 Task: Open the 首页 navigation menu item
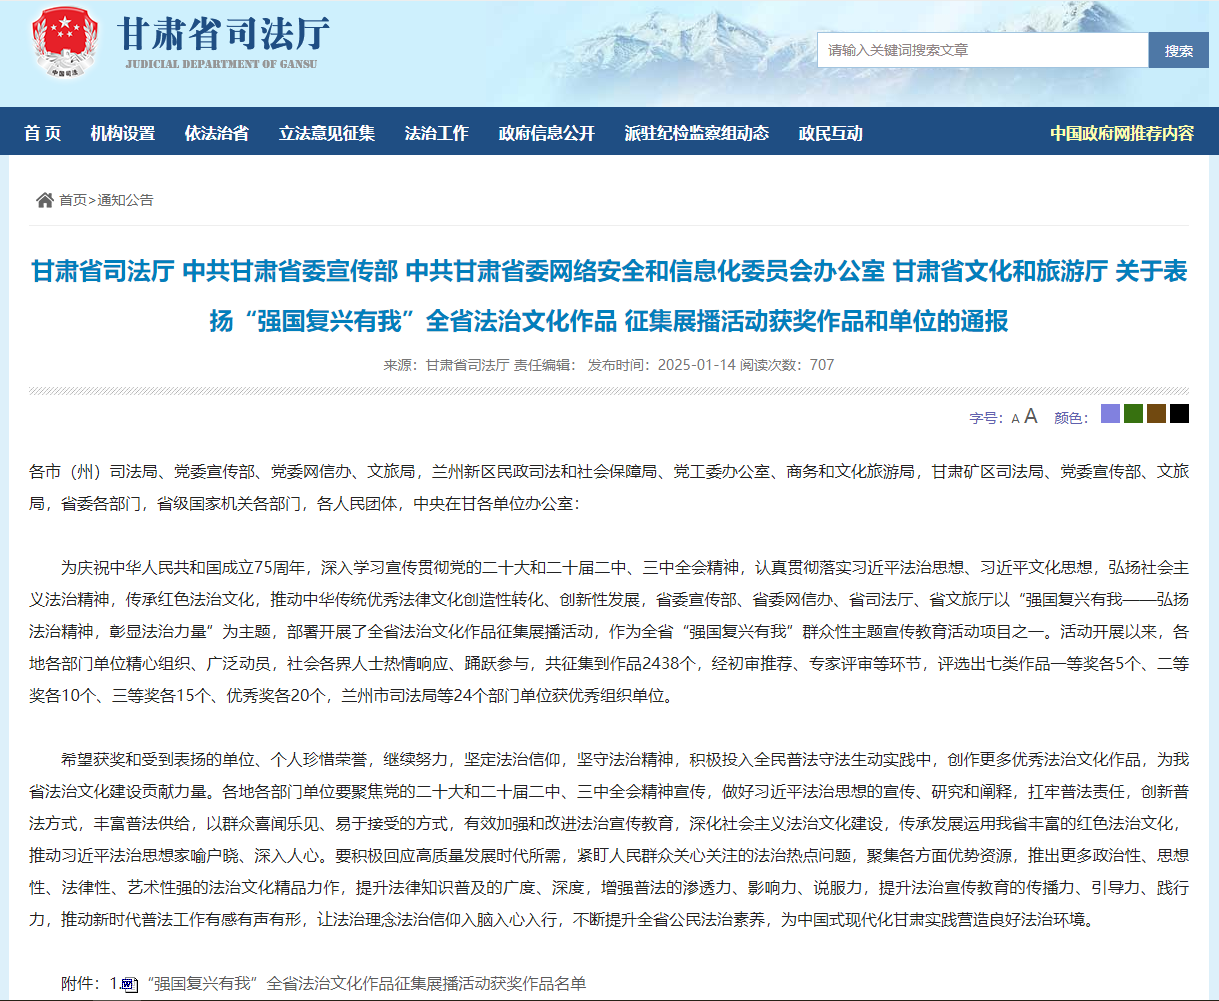pyautogui.click(x=43, y=133)
